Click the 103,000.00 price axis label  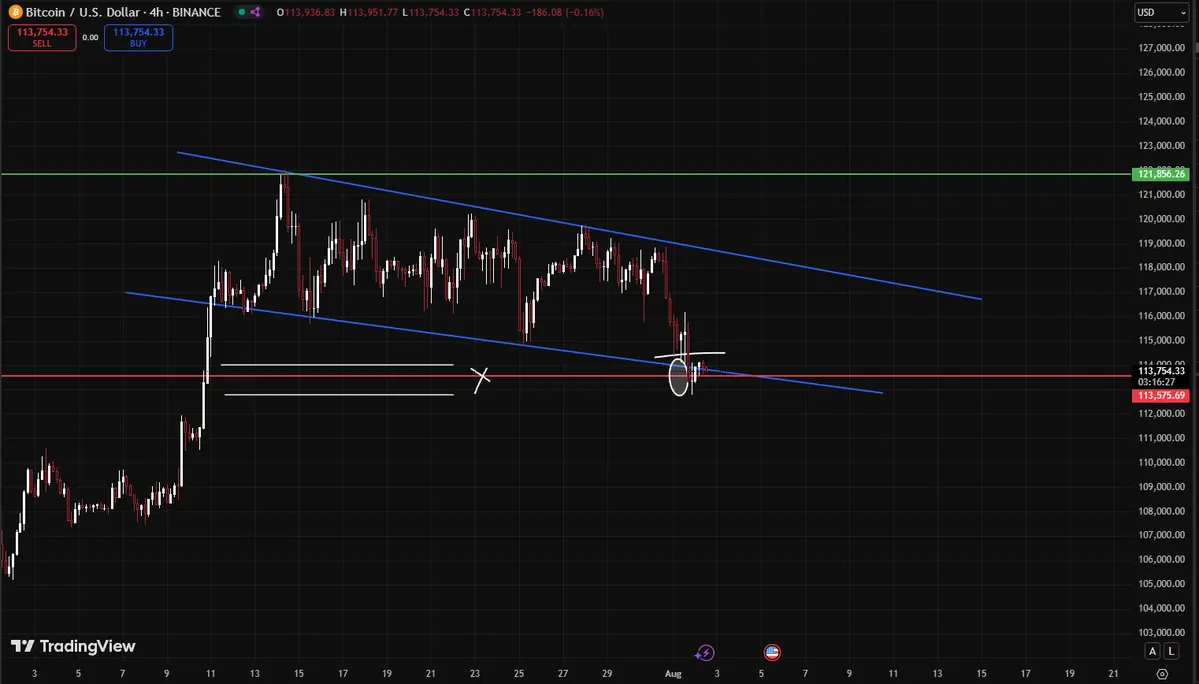[1162, 633]
